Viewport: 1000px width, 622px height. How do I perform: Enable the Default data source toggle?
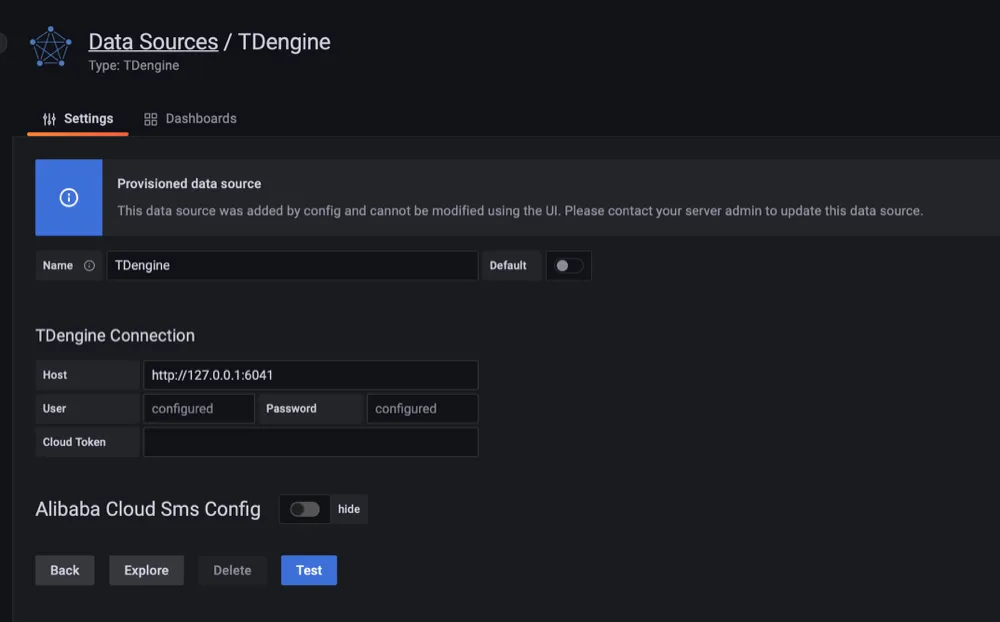pyautogui.click(x=568, y=265)
